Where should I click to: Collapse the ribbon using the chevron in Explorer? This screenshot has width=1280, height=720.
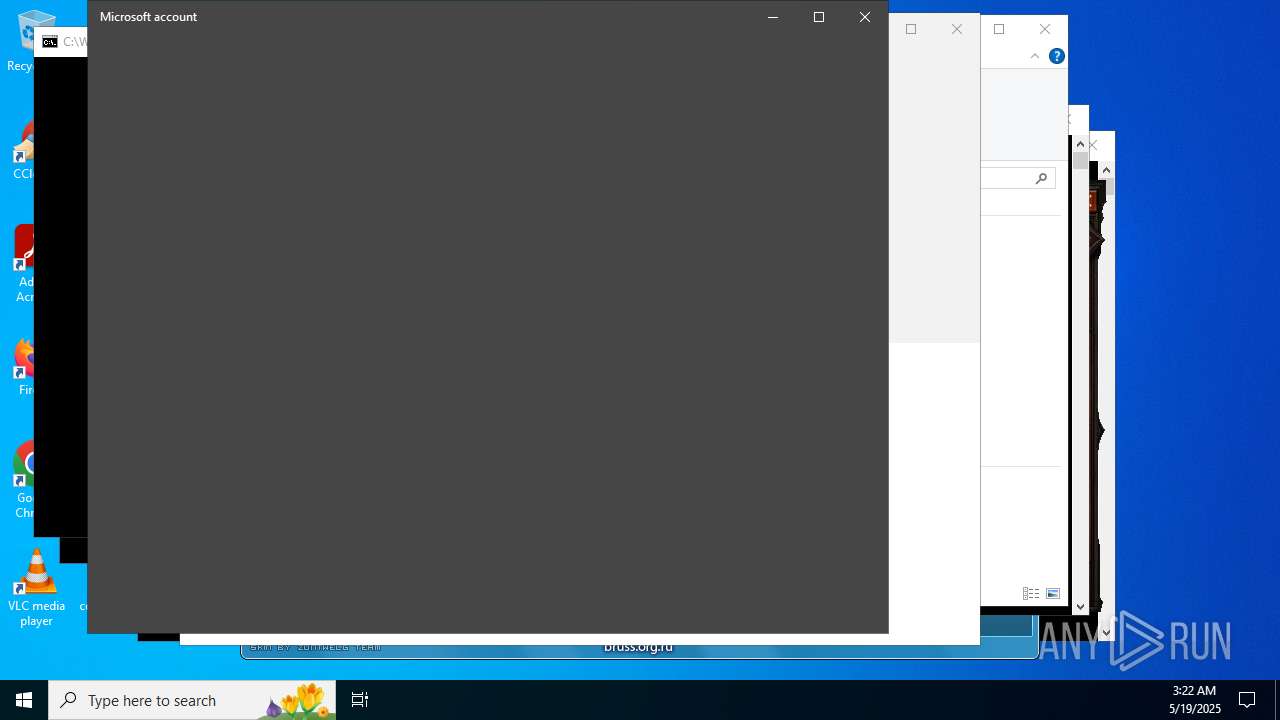tap(1034, 56)
